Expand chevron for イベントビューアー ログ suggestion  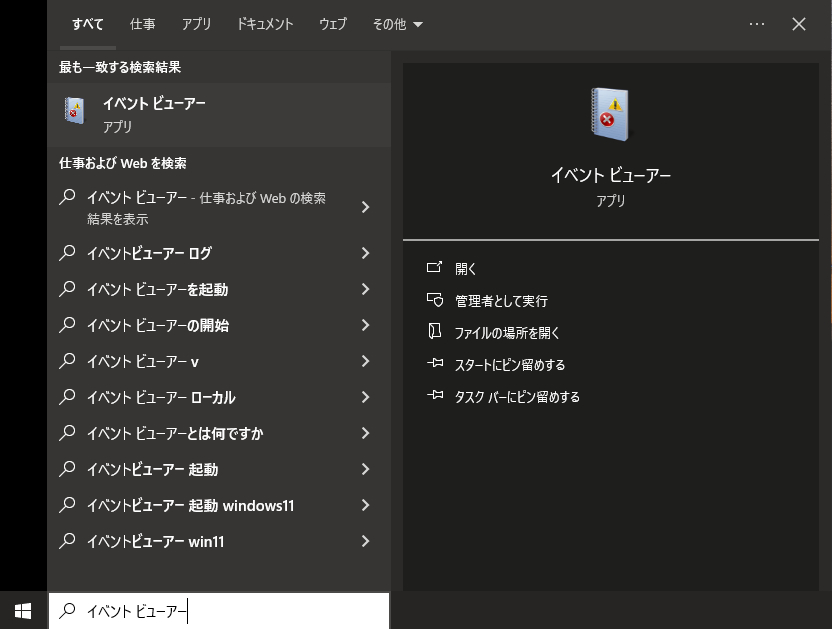pyautogui.click(x=365, y=254)
